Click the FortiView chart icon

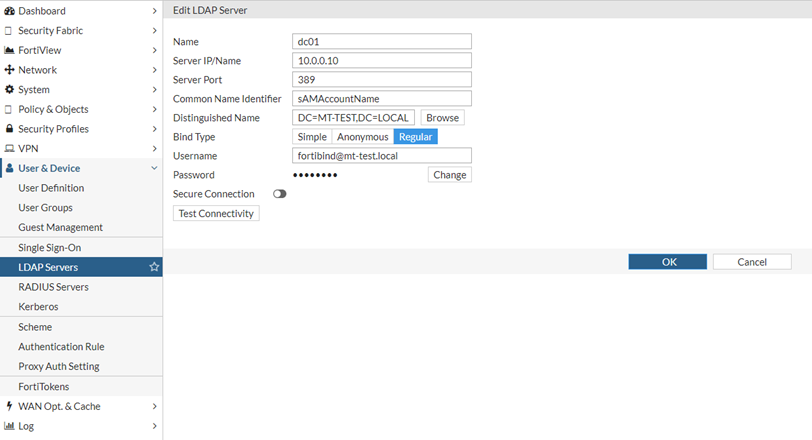tap(9, 50)
